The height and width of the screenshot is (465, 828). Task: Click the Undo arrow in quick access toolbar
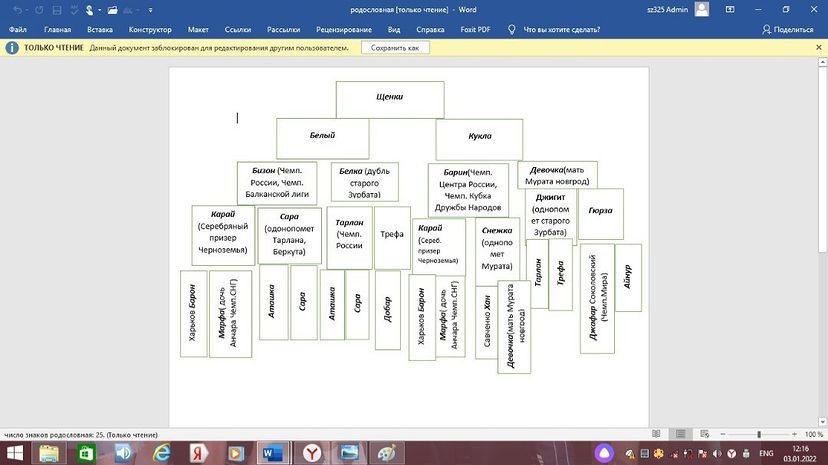coord(17,10)
